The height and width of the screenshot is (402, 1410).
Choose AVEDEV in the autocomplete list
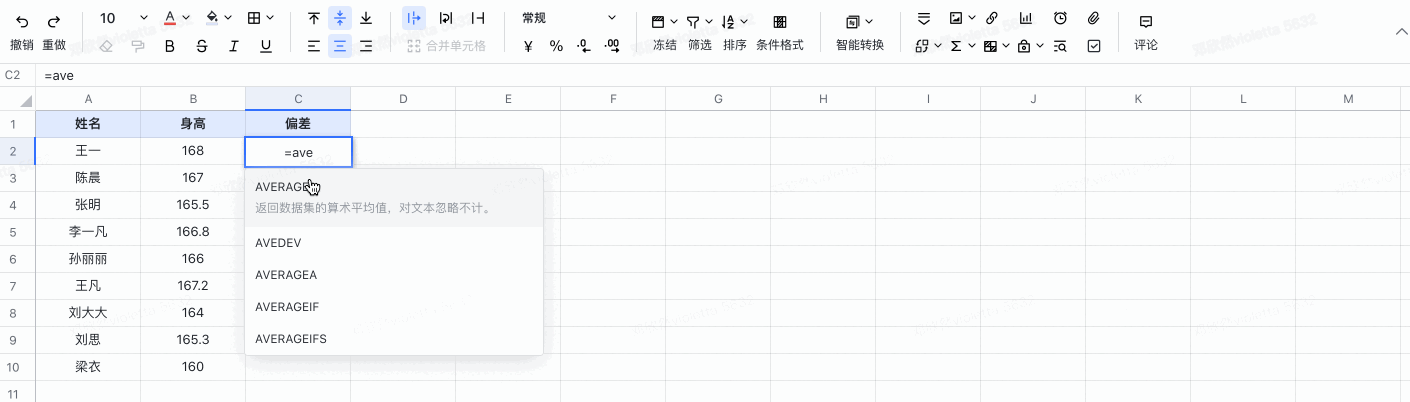pyautogui.click(x=278, y=243)
